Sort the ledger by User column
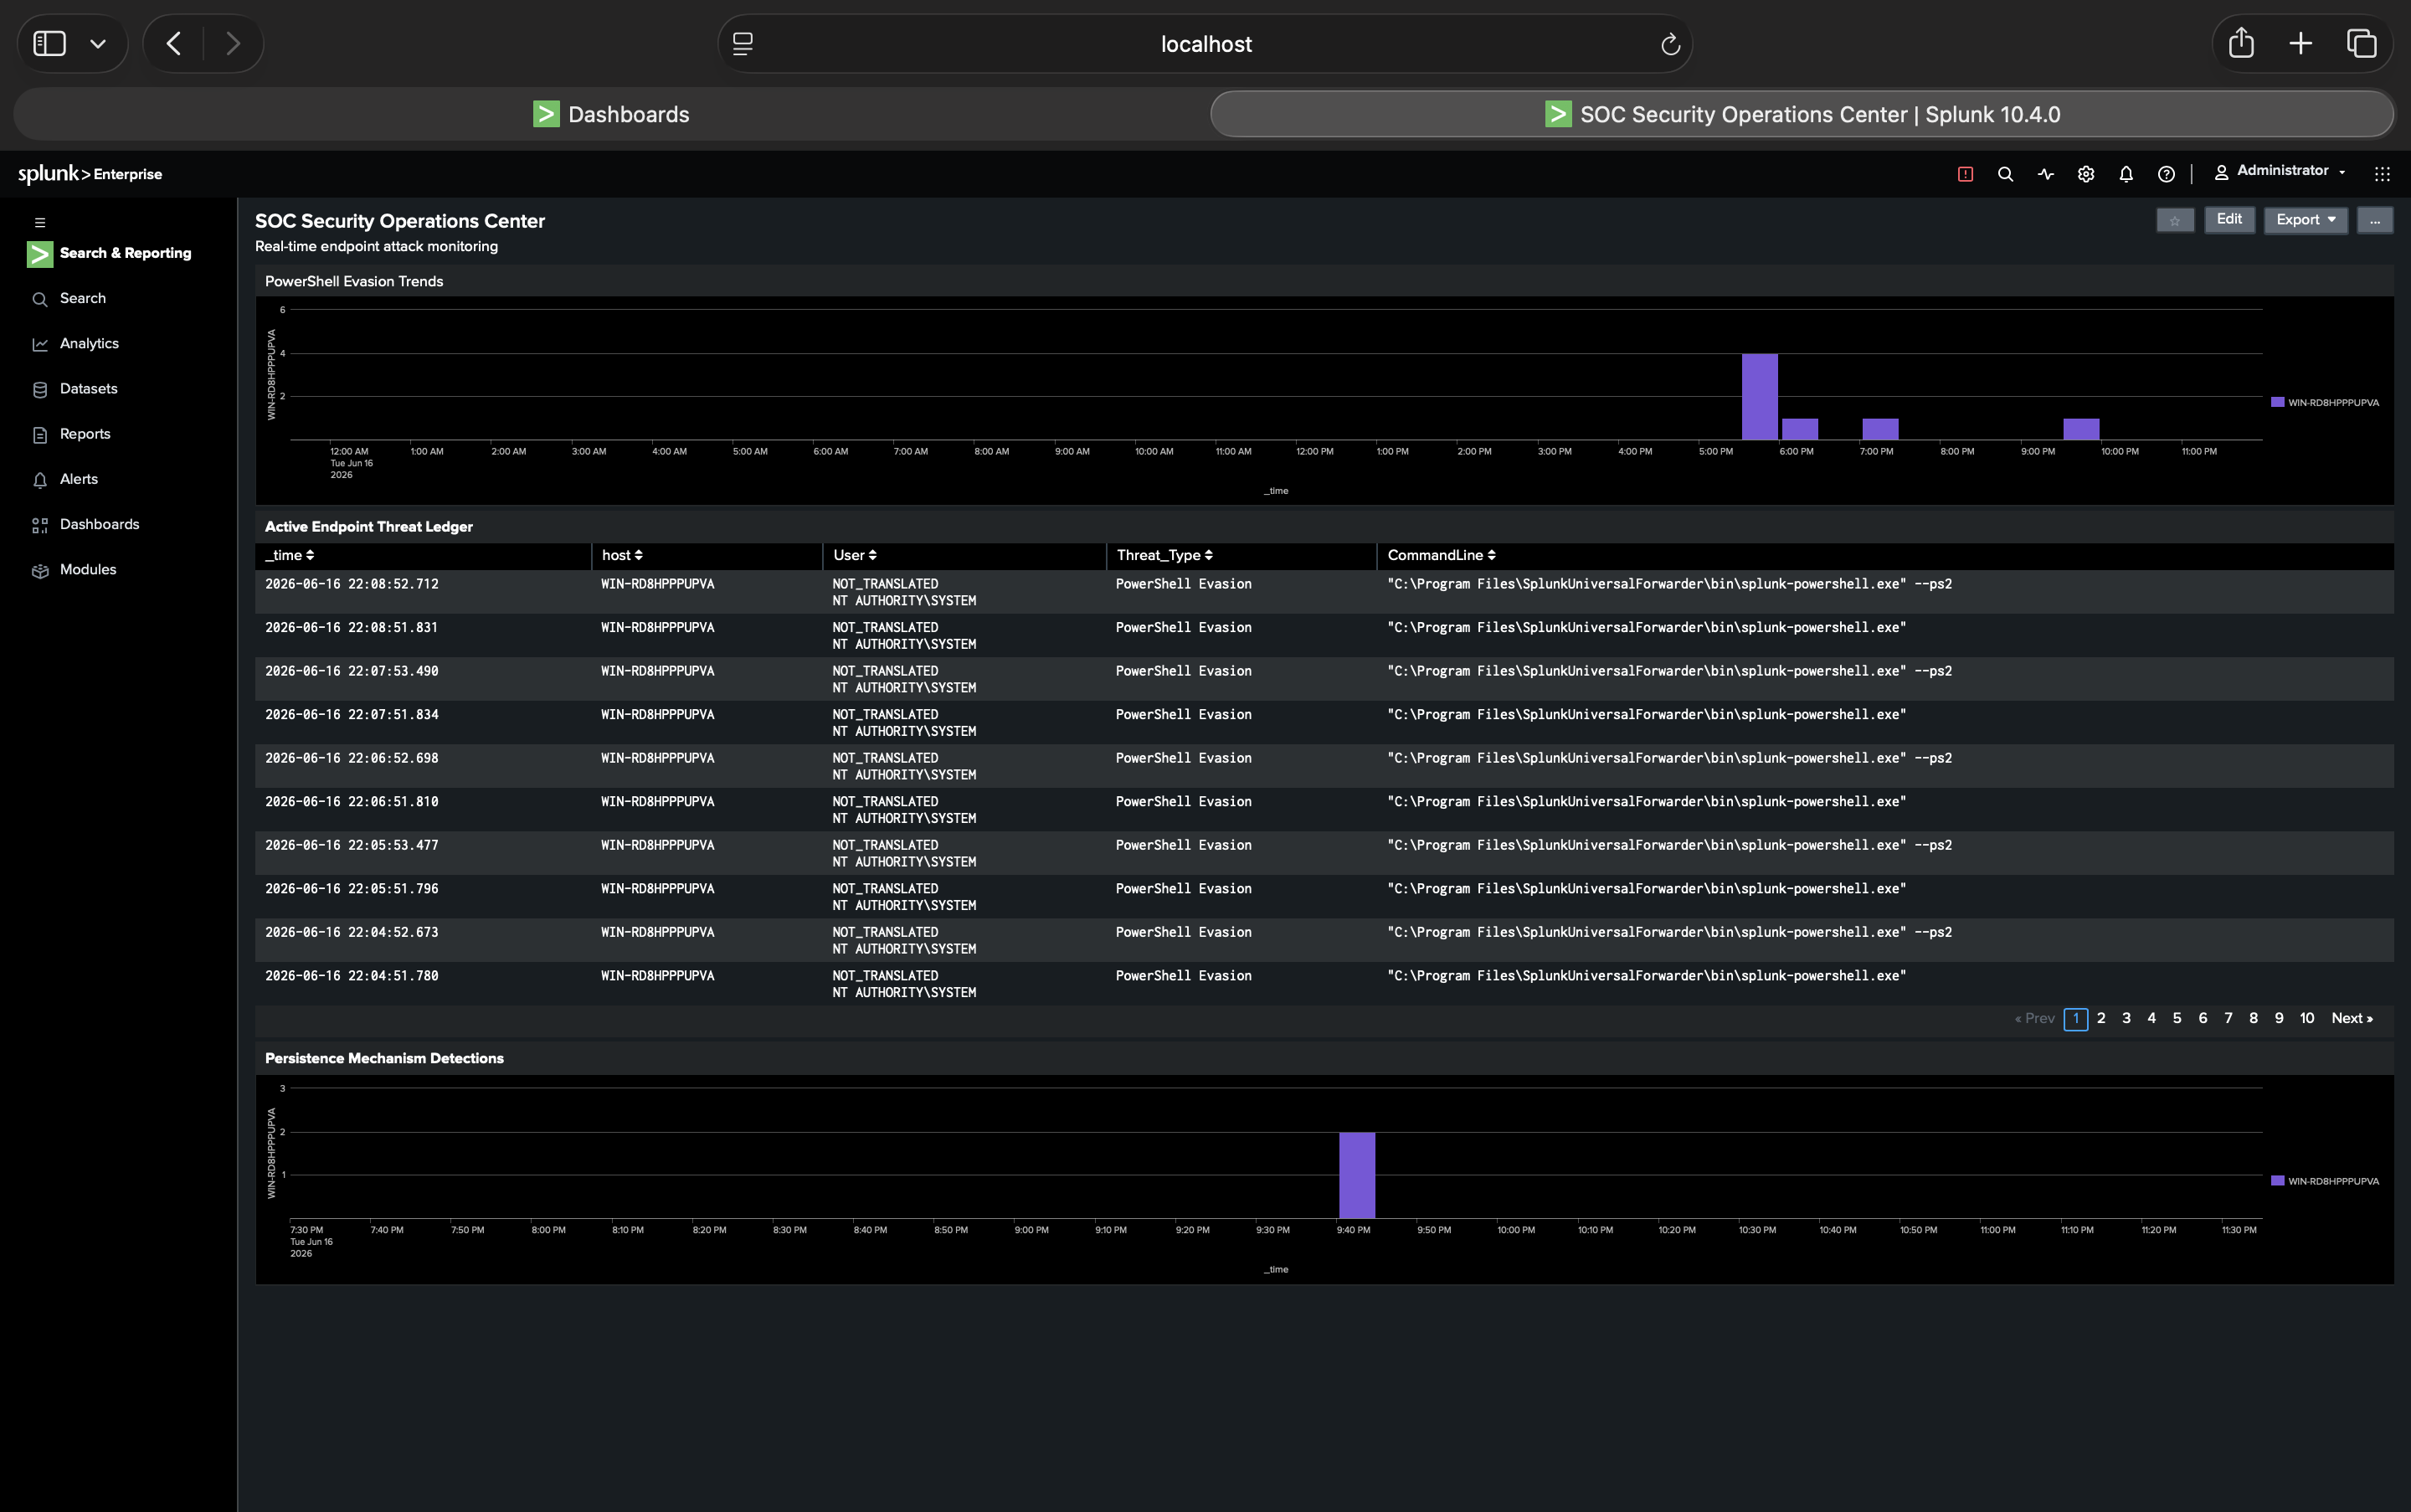 click(x=855, y=555)
